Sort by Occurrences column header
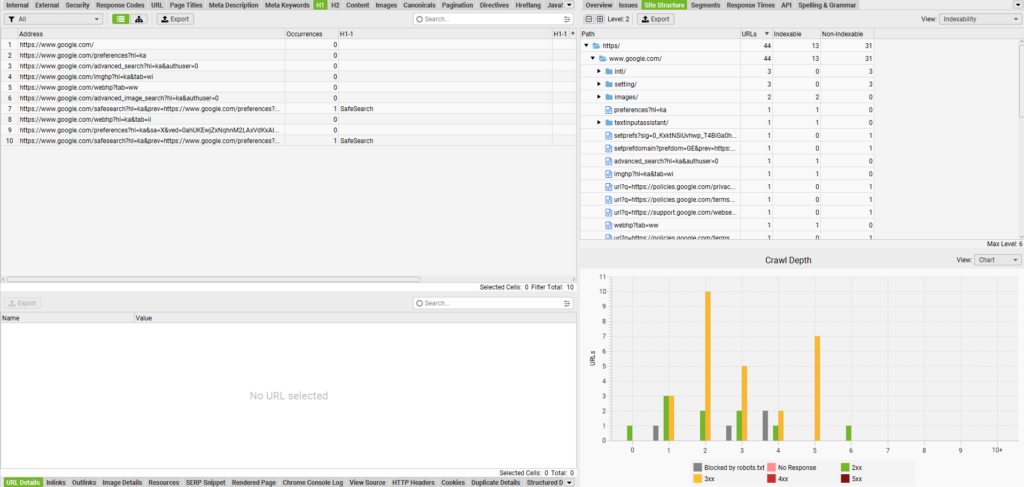The height and width of the screenshot is (487, 1024). [x=311, y=33]
